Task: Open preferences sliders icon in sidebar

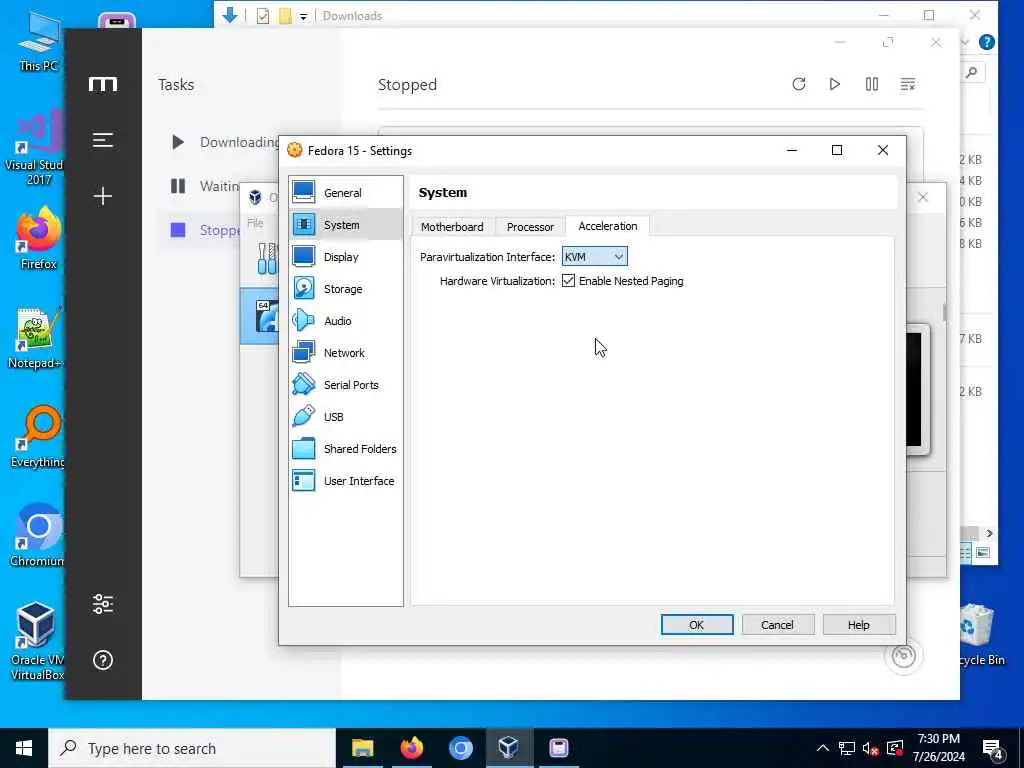Action: [x=103, y=604]
